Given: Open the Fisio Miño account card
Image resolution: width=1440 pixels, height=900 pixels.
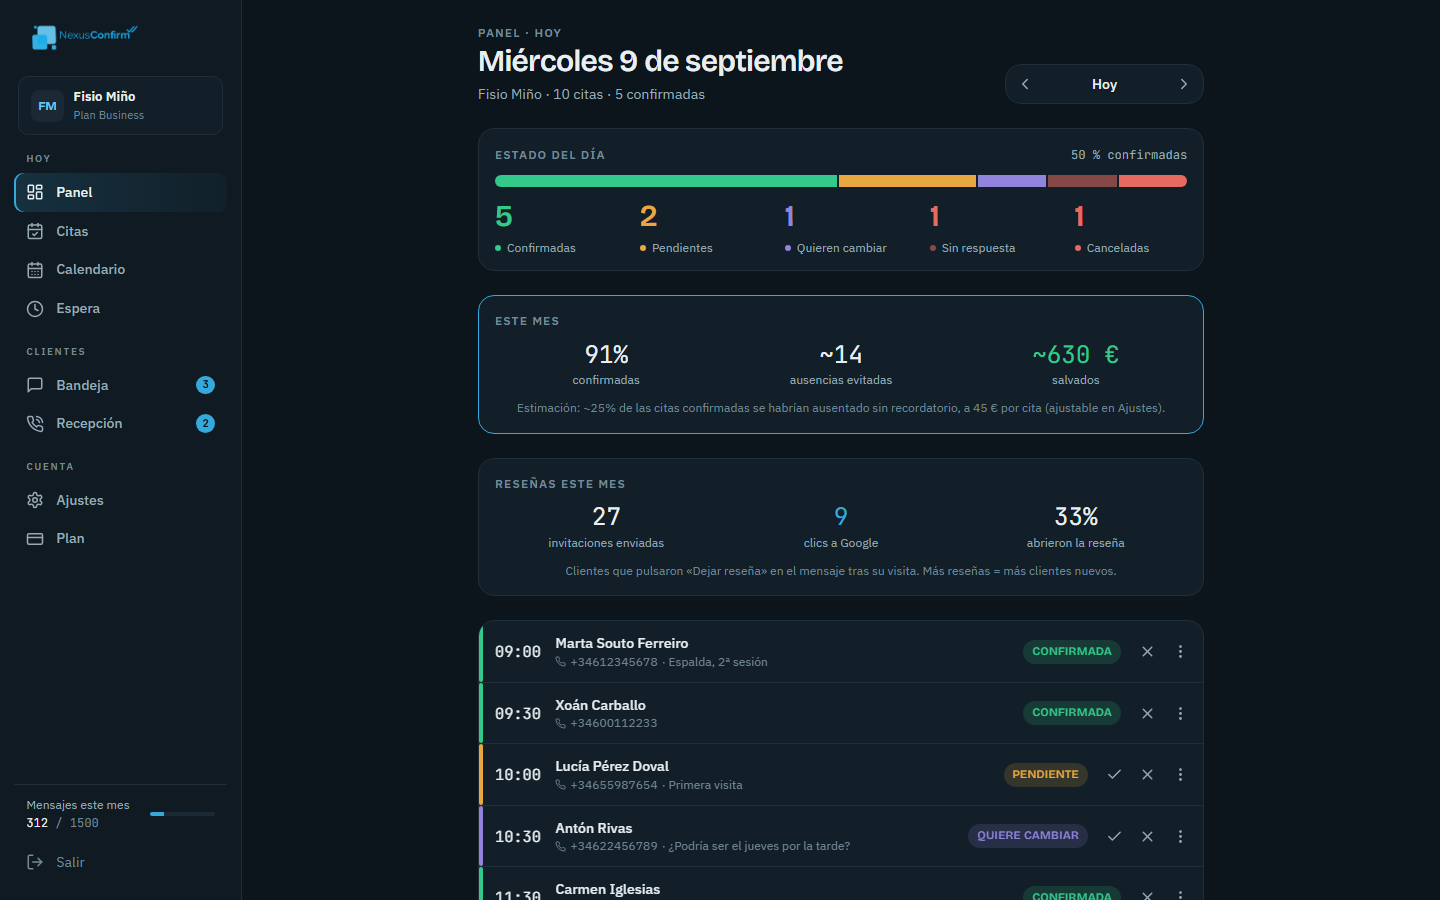Looking at the screenshot, I should click(x=120, y=105).
